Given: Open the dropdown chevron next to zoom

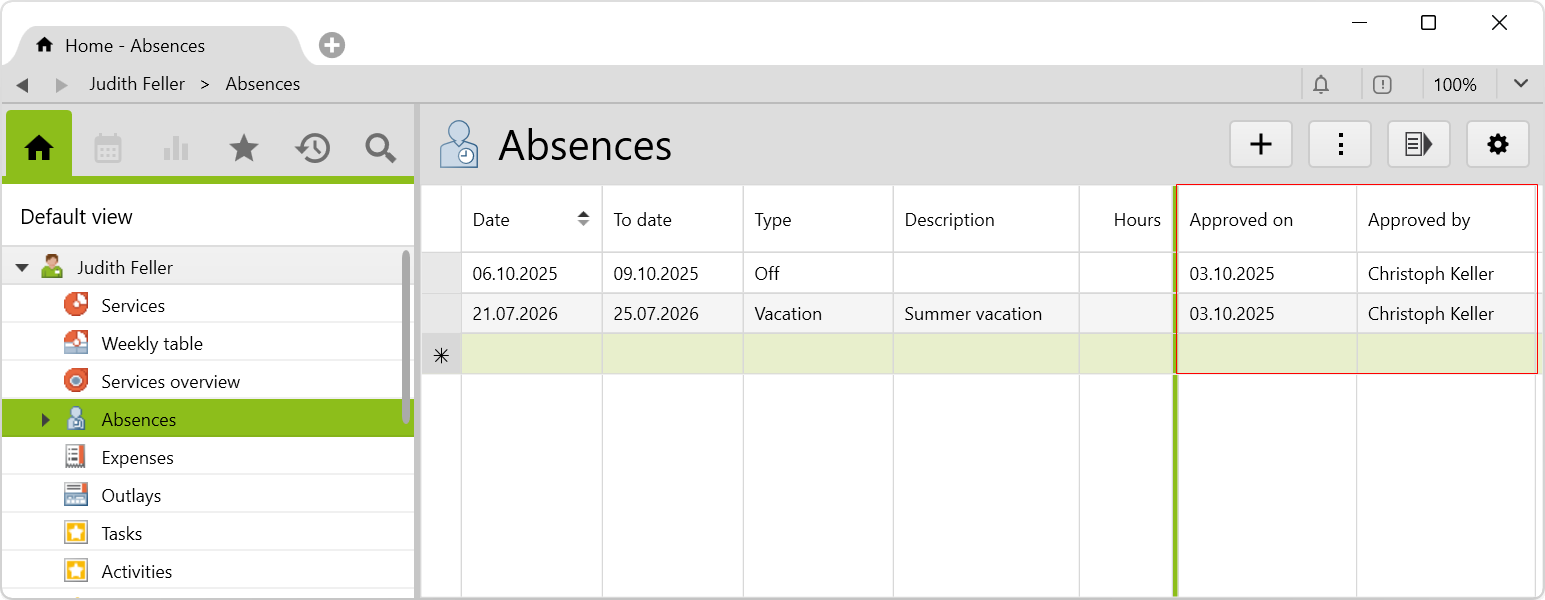Looking at the screenshot, I should coord(1520,84).
